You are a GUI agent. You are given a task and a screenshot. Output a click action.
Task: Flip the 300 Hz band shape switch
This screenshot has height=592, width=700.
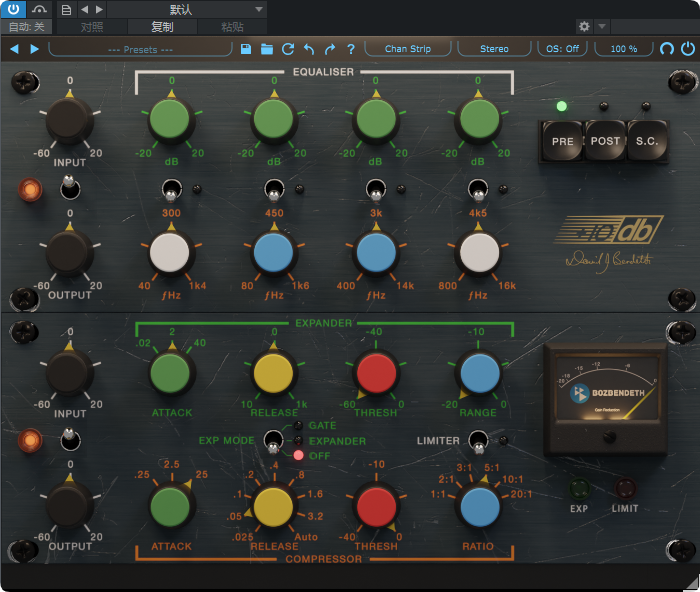pyautogui.click(x=171, y=190)
